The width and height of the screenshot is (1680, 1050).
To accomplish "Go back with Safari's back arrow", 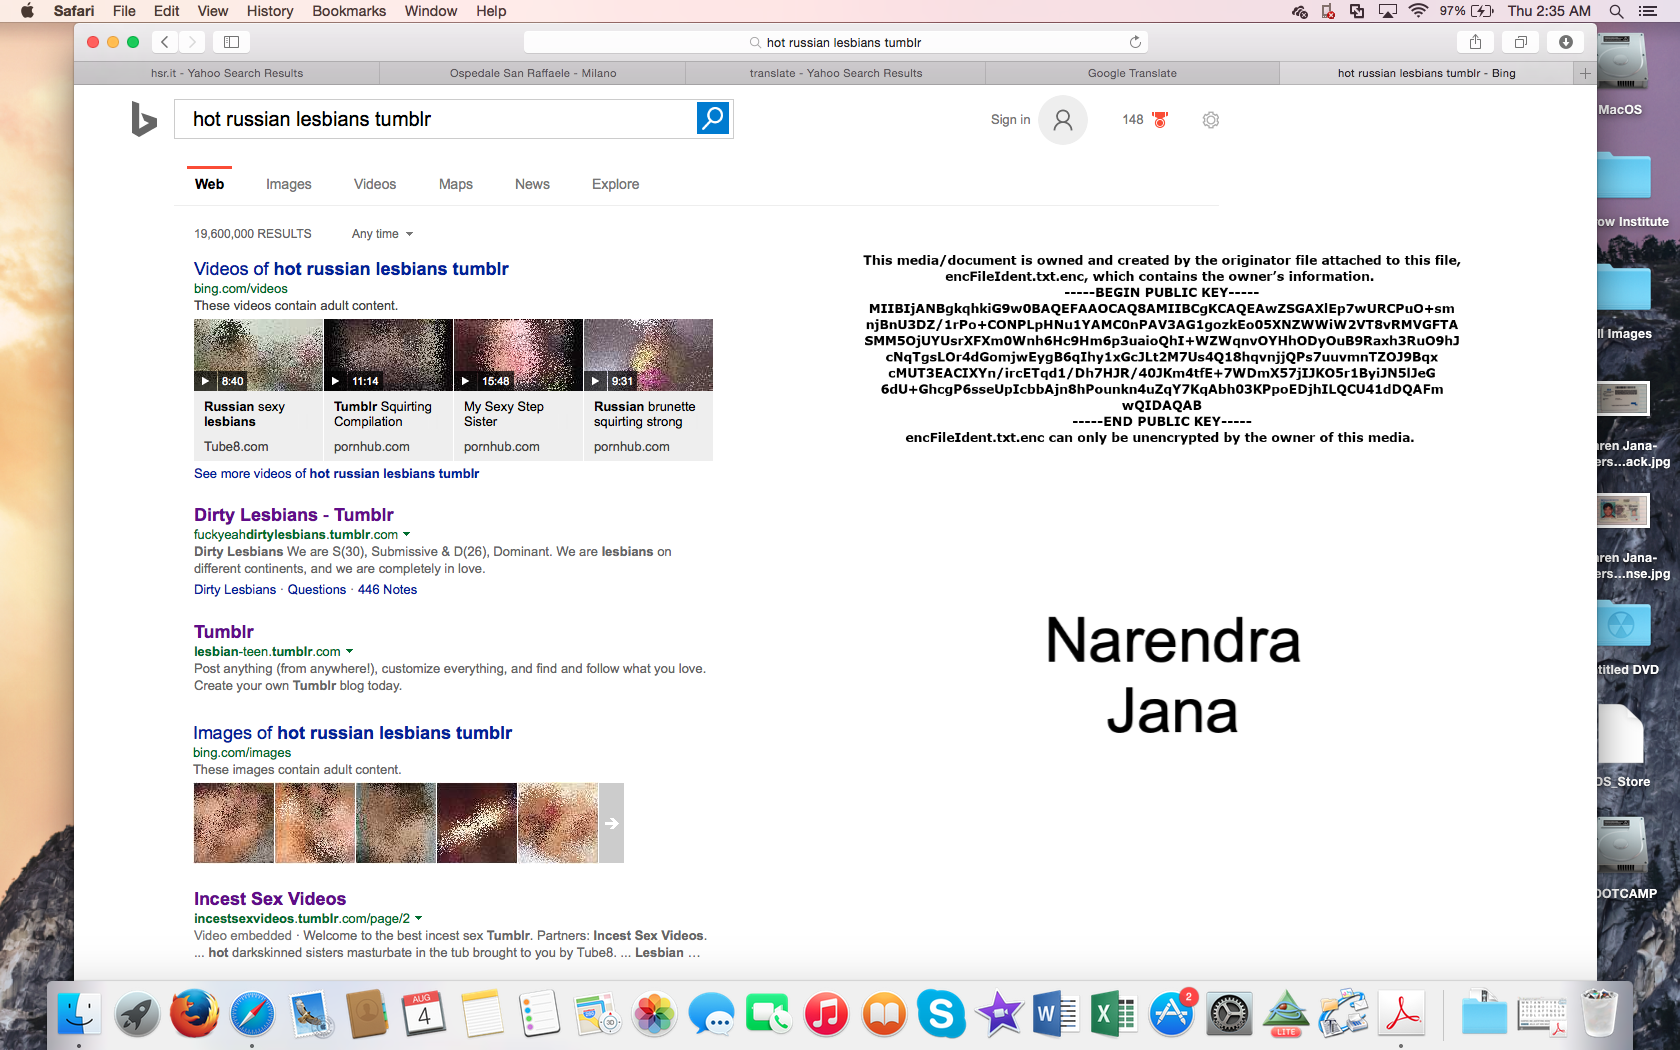I will click(165, 42).
